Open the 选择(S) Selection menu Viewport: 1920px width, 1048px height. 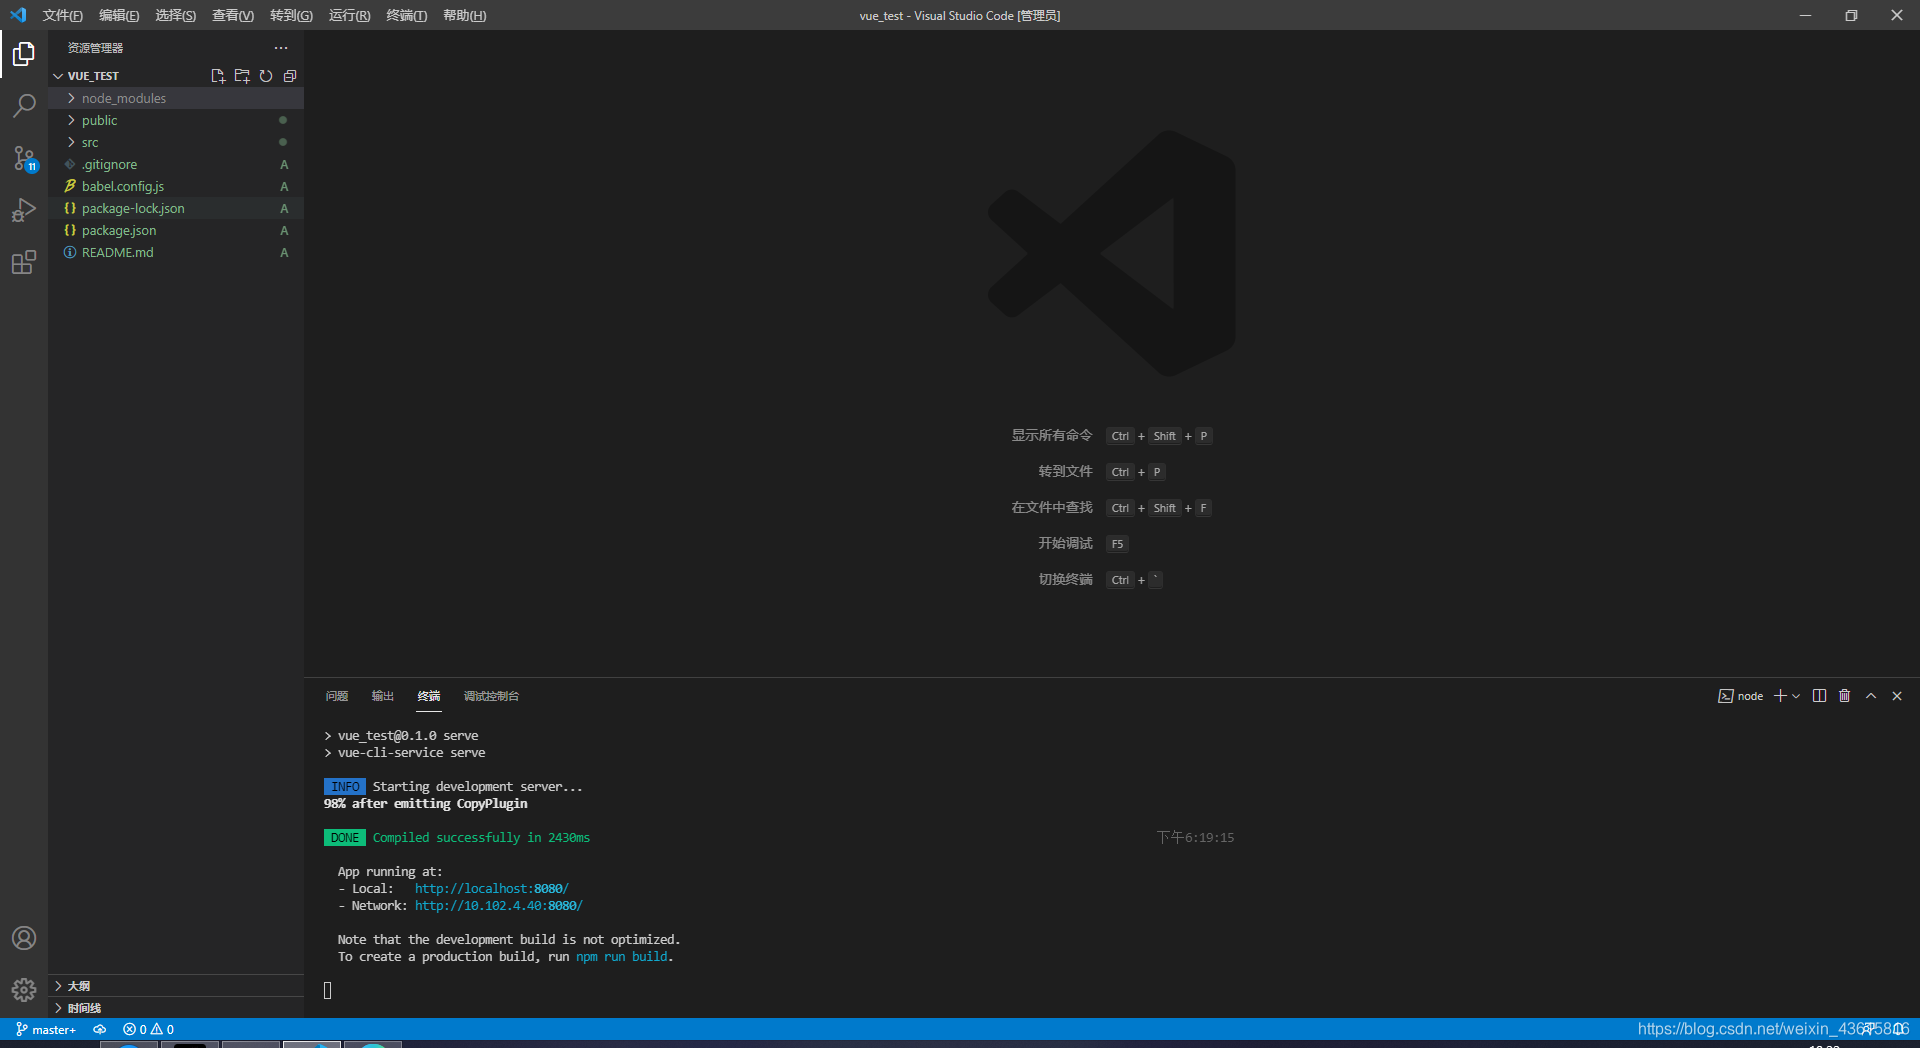pos(175,15)
